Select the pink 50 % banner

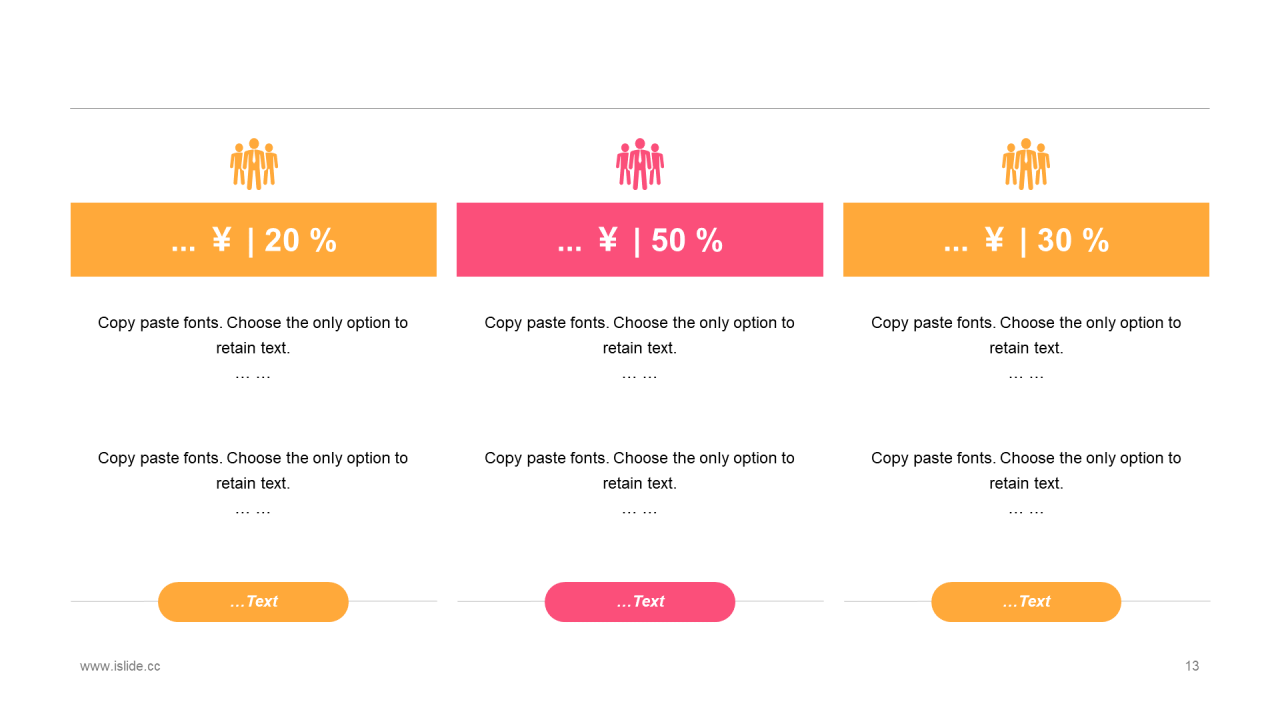(640, 240)
